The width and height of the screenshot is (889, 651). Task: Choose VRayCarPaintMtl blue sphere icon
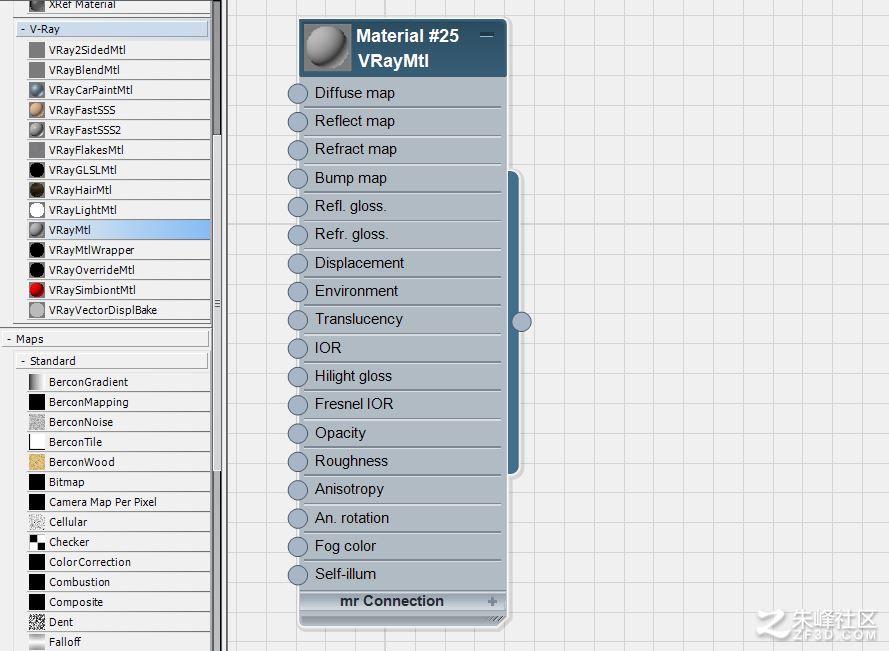(37, 90)
